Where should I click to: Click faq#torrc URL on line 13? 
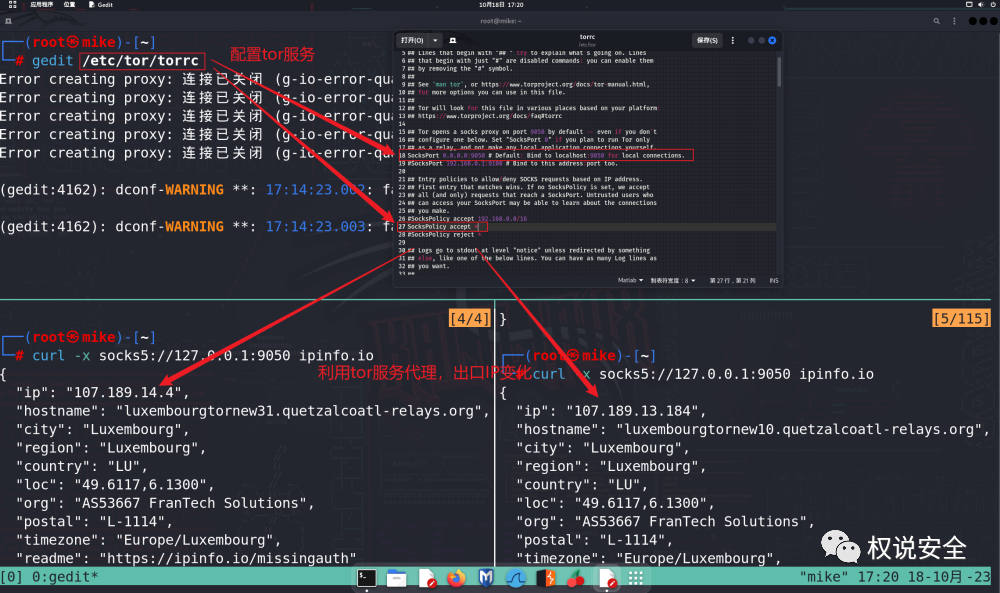tap(490, 116)
